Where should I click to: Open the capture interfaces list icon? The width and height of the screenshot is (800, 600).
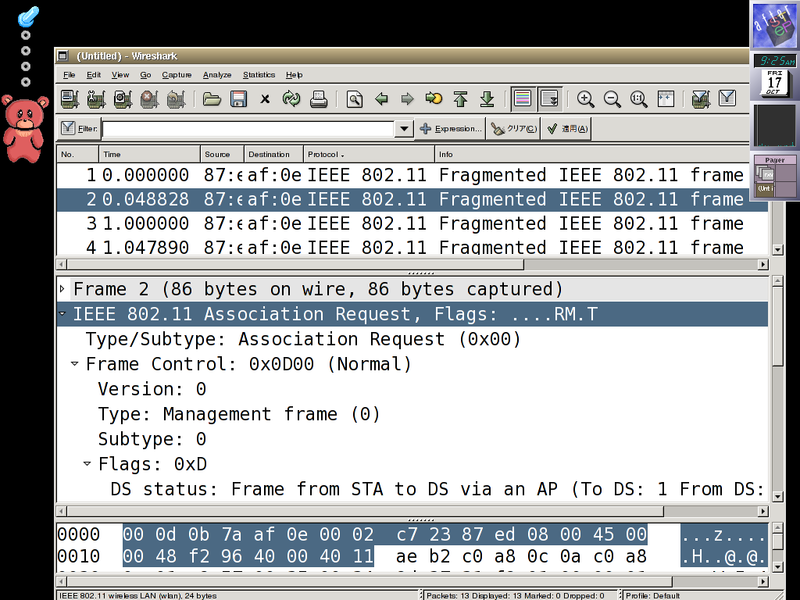pyautogui.click(x=69, y=98)
